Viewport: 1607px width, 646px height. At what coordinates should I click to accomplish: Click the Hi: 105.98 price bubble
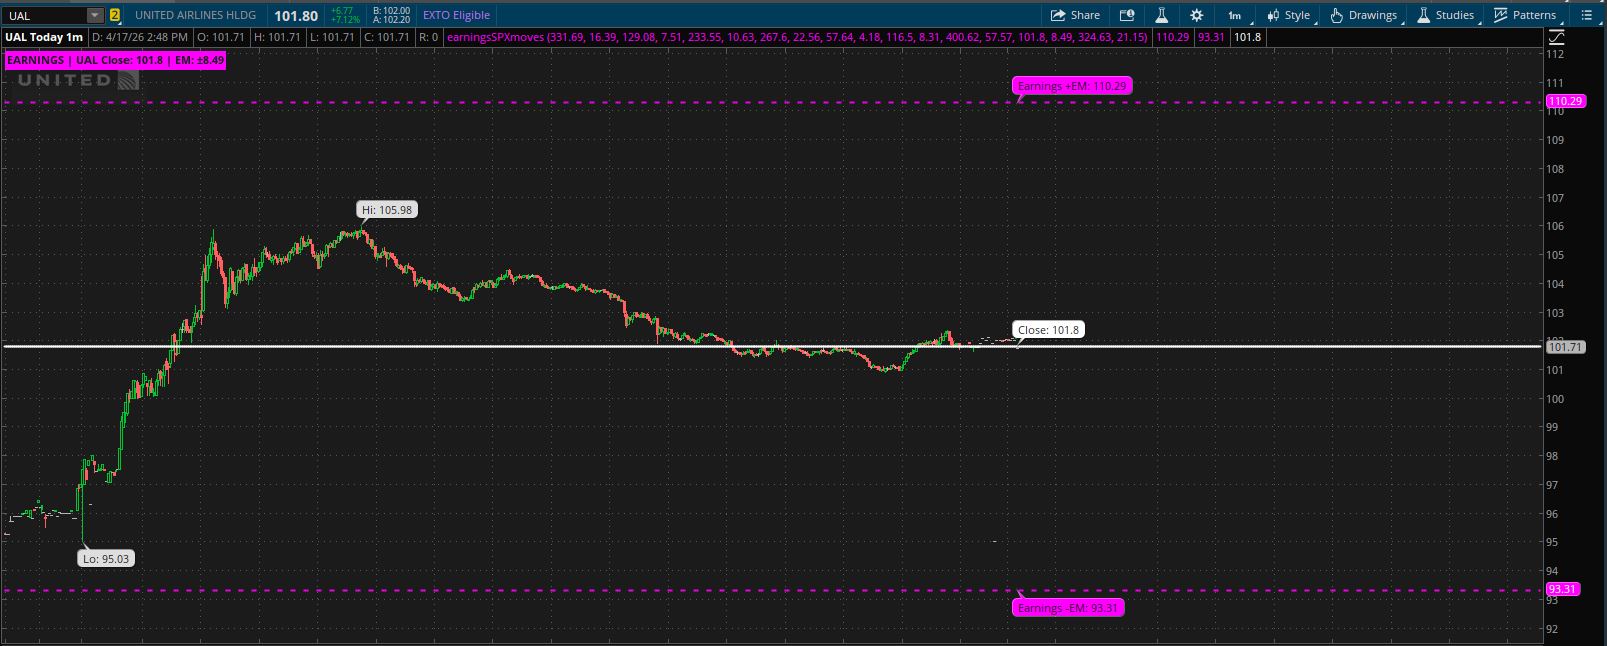387,210
